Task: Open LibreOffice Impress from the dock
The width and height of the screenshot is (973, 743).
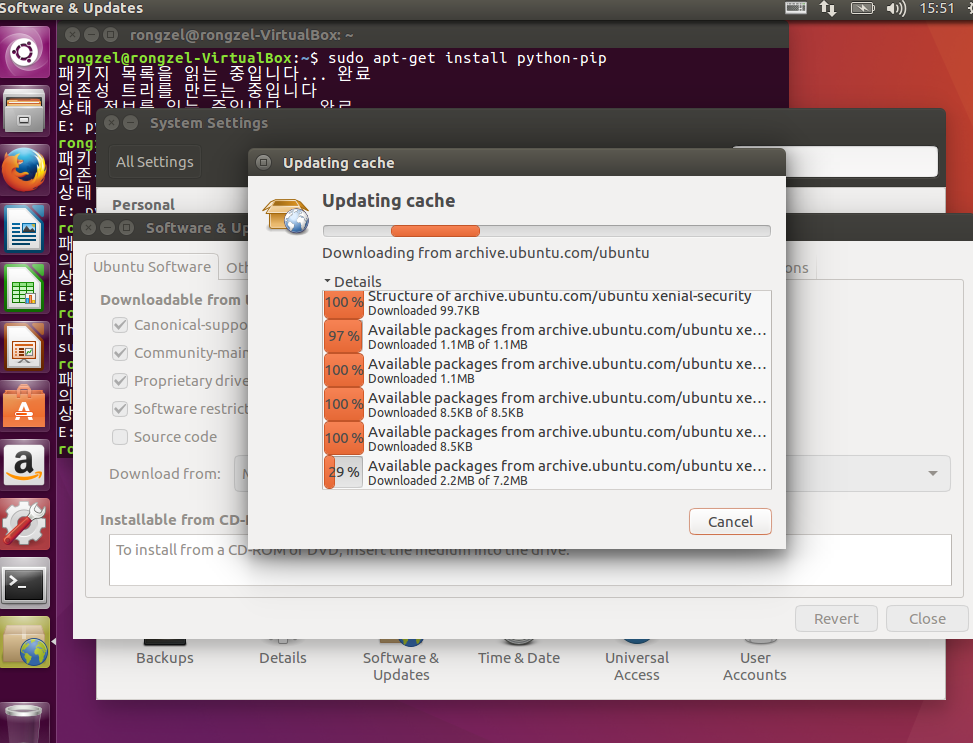Action: [x=24, y=347]
